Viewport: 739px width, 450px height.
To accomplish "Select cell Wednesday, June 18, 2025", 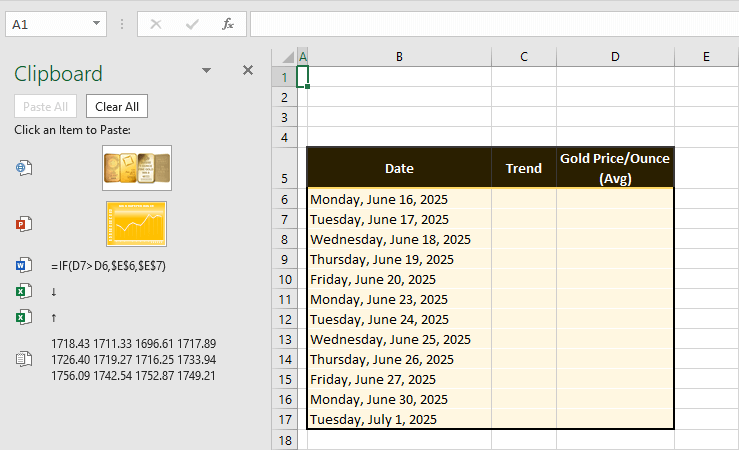I will (399, 239).
